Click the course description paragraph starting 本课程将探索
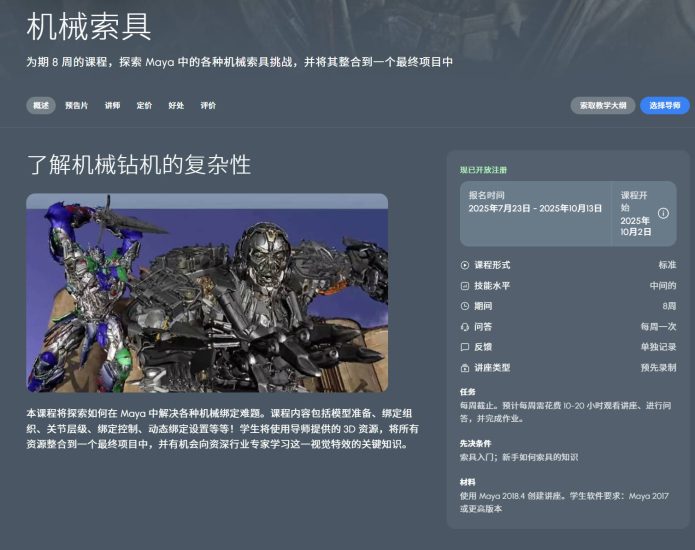This screenshot has width=695, height=550. point(223,429)
